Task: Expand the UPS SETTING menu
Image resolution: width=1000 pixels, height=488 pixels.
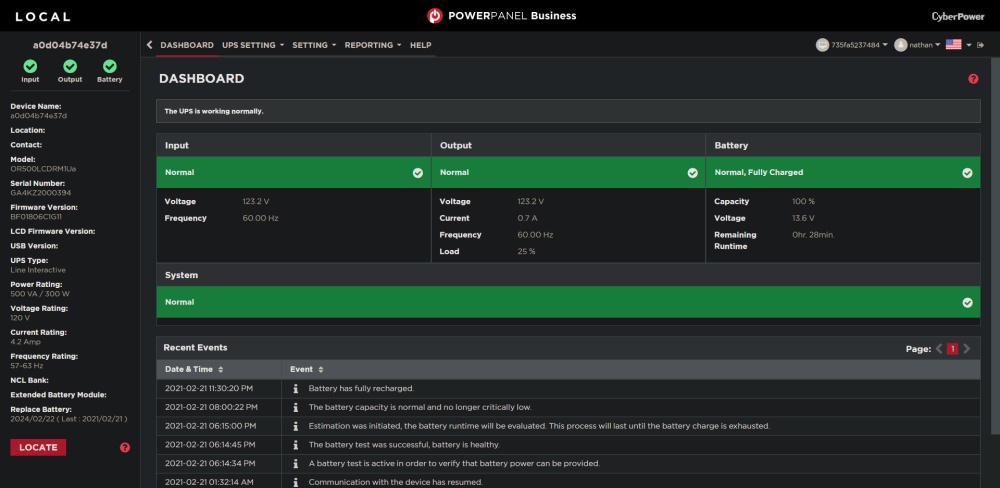Action: coord(253,45)
